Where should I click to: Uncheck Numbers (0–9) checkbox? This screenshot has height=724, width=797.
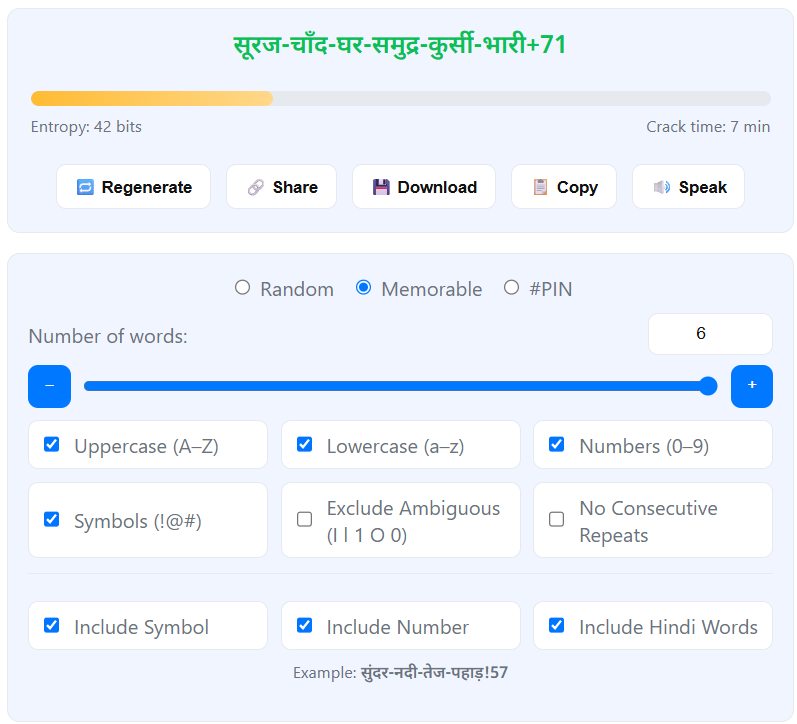(557, 444)
